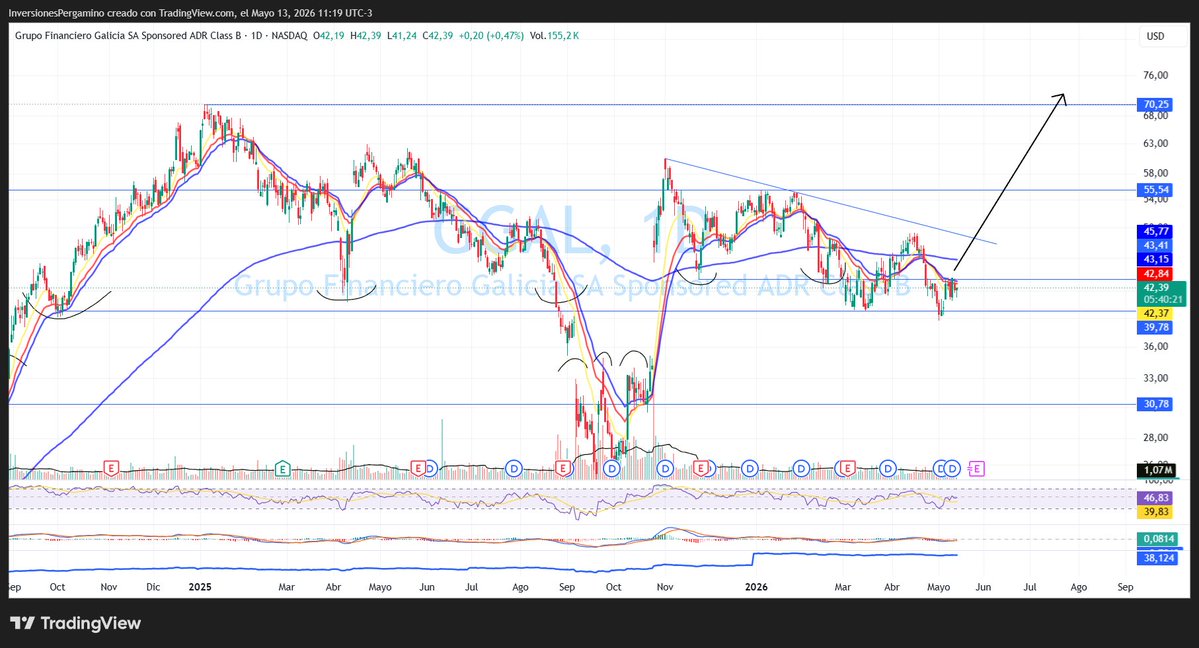Screen dimensions: 1199x648
Task: Open the red earnings marker near September 2025
Action: (563, 468)
